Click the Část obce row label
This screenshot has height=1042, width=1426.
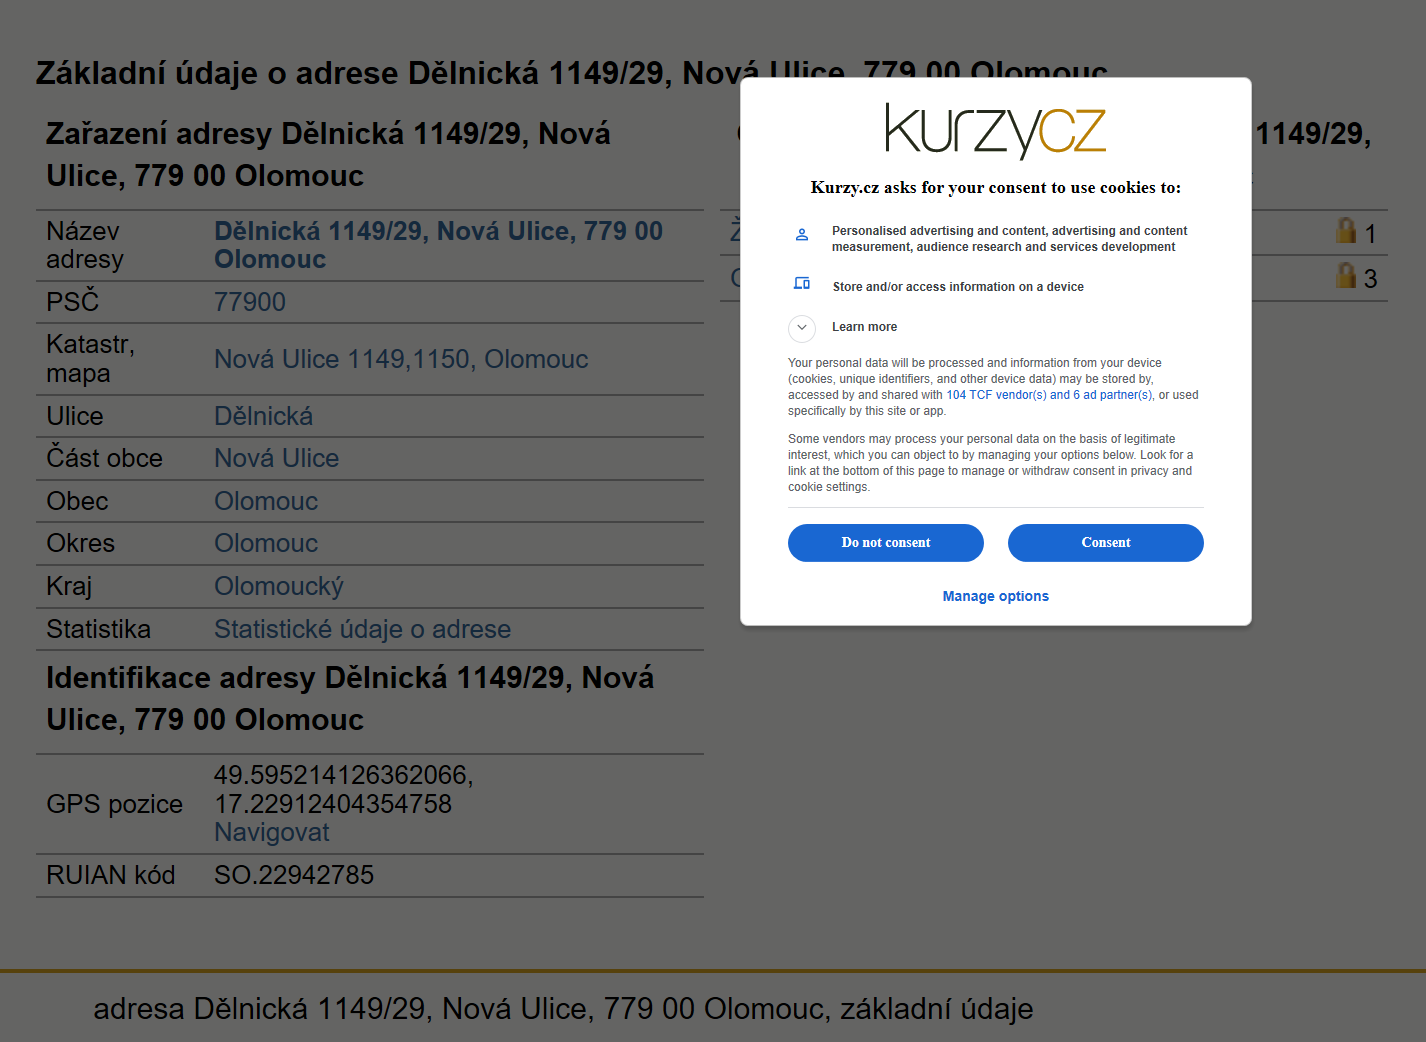pyautogui.click(x=104, y=458)
